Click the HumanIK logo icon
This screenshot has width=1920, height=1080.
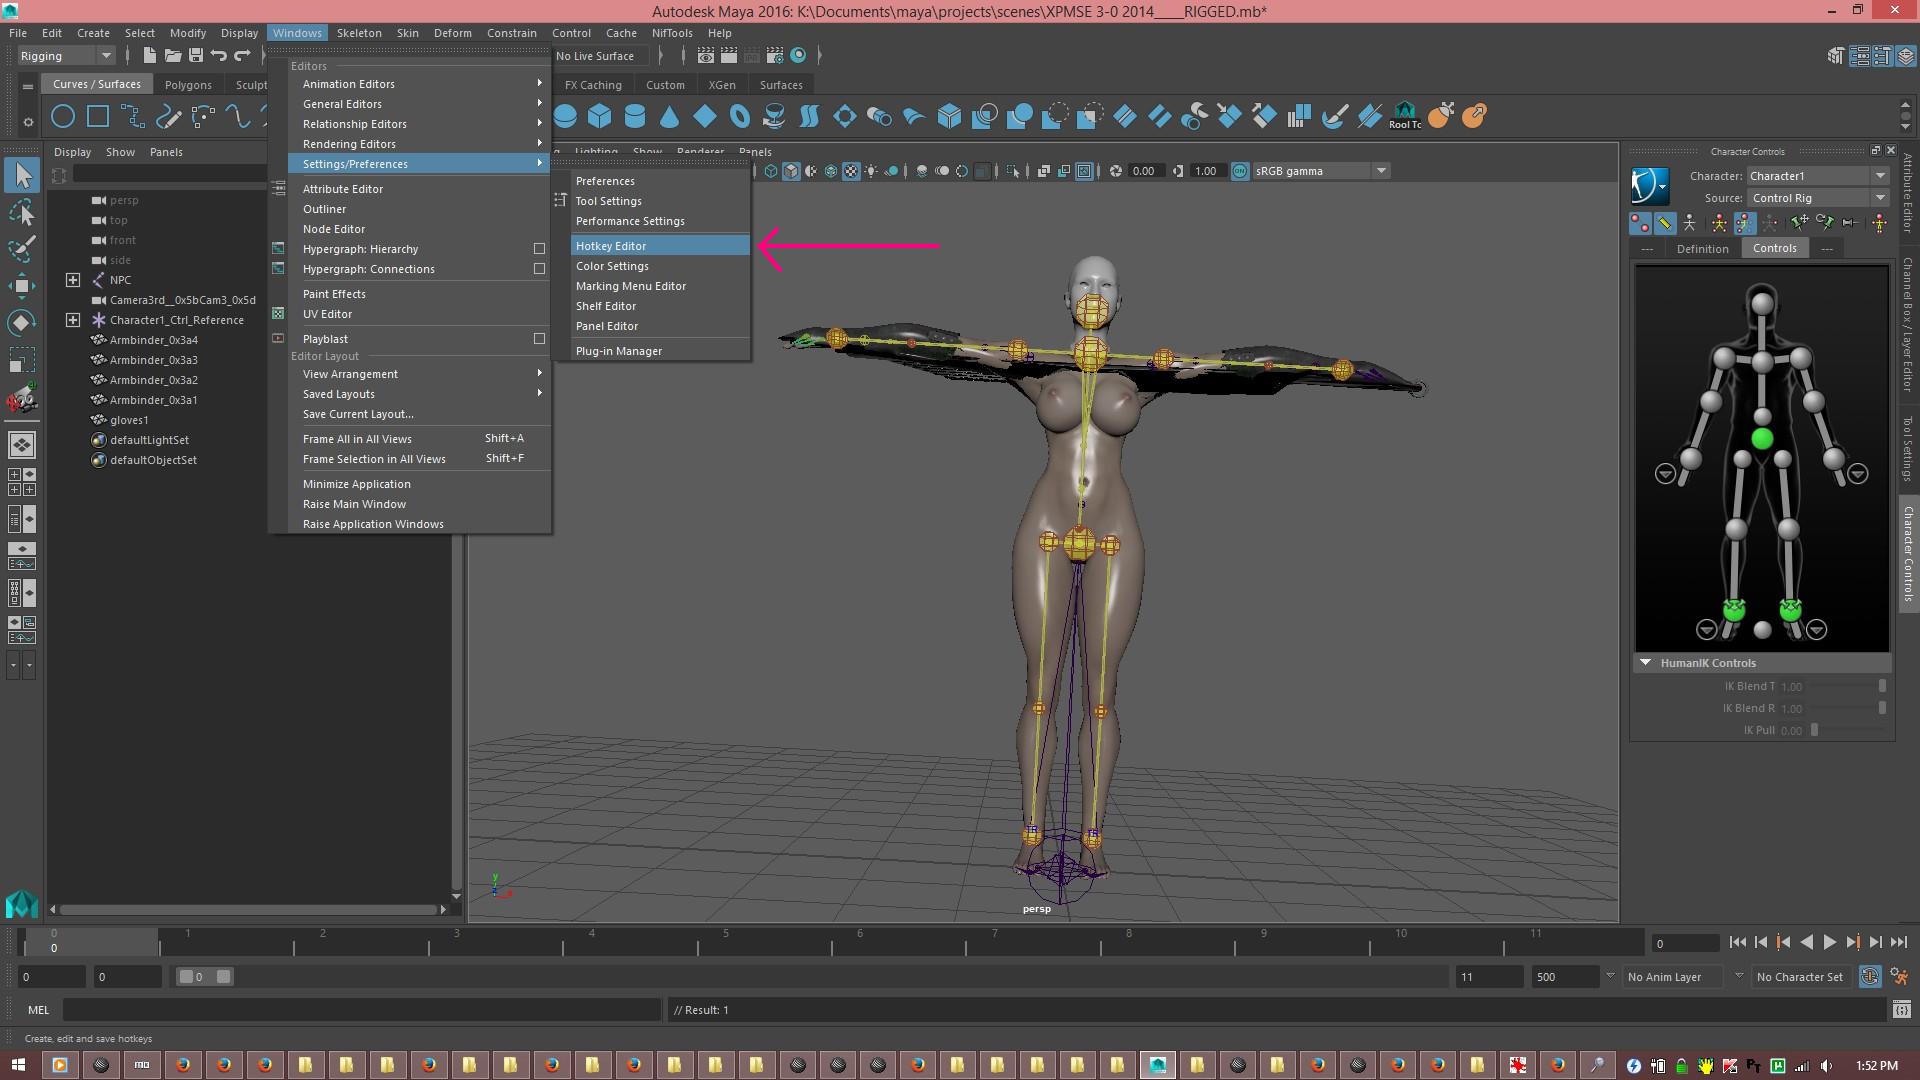[1650, 186]
